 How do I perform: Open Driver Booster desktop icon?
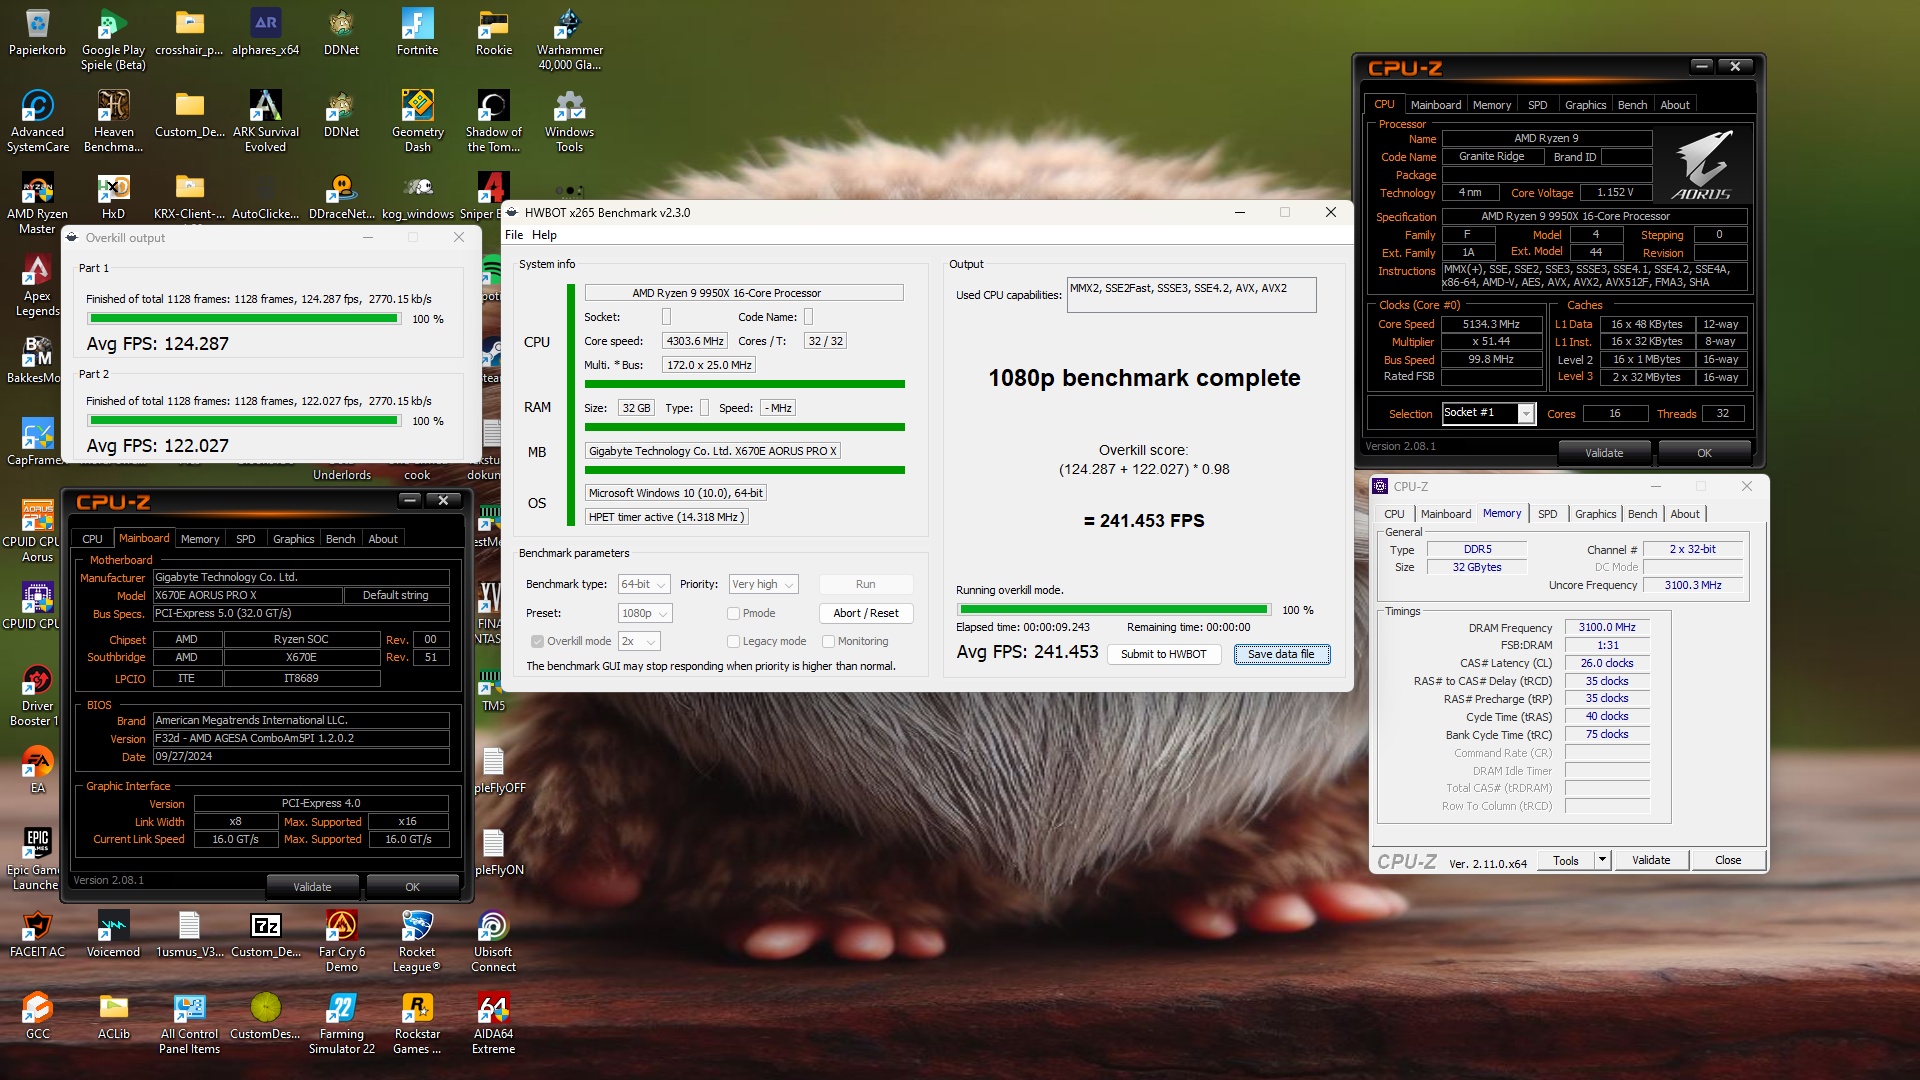[x=38, y=696]
